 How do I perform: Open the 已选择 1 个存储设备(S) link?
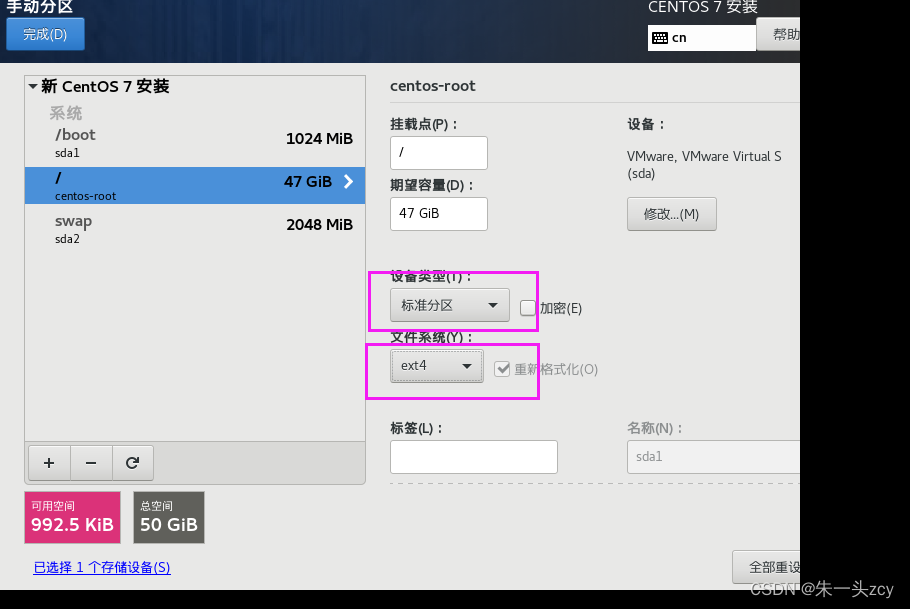click(102, 567)
